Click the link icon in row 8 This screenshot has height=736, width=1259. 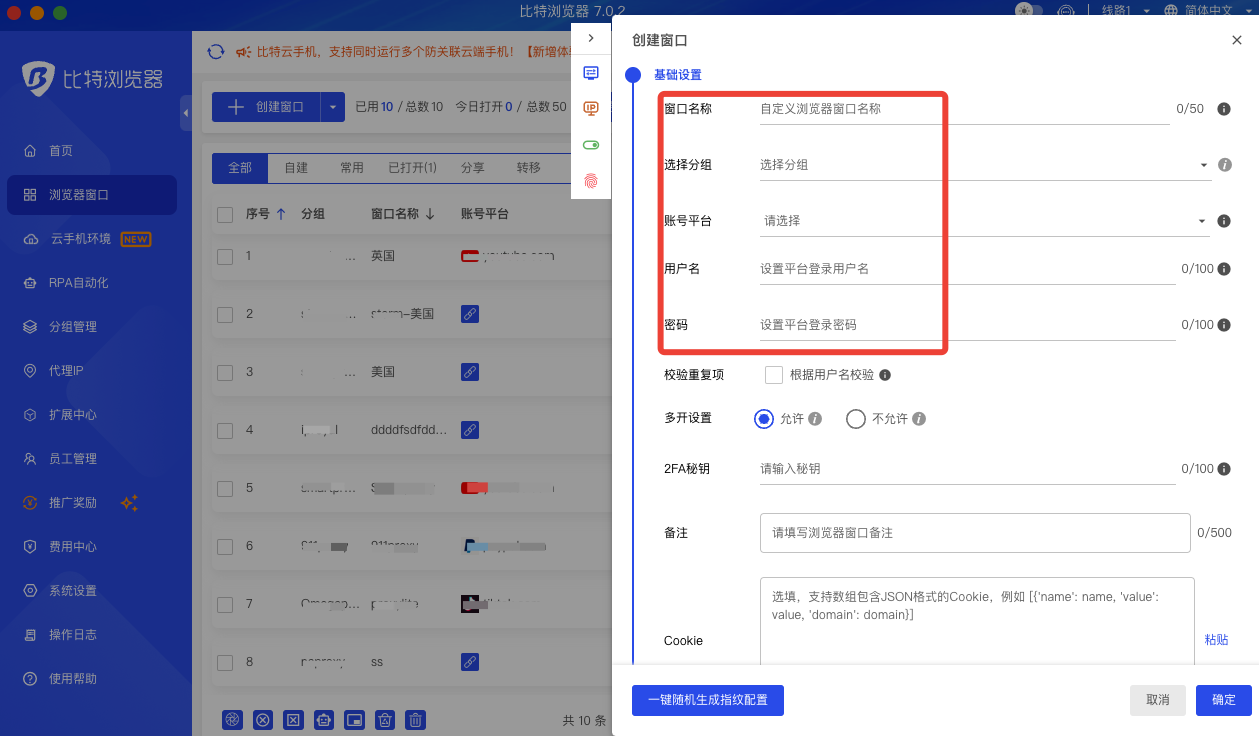[470, 662]
